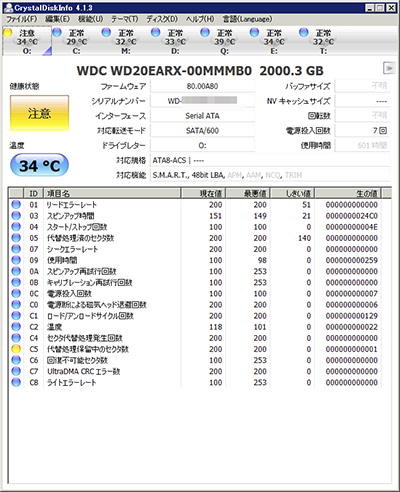This screenshot has height=492, width=400.
Task: Click the yellow warning icon of row C5
Action: pyautogui.click(x=16, y=349)
